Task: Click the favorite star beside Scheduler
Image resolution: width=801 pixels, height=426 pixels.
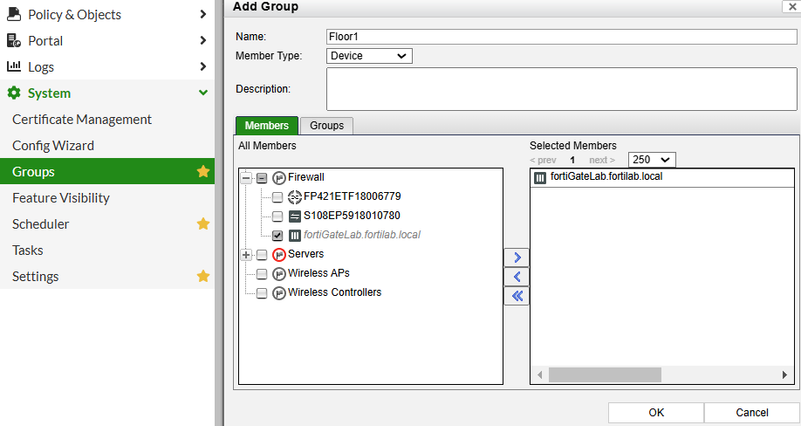Action: (x=203, y=224)
